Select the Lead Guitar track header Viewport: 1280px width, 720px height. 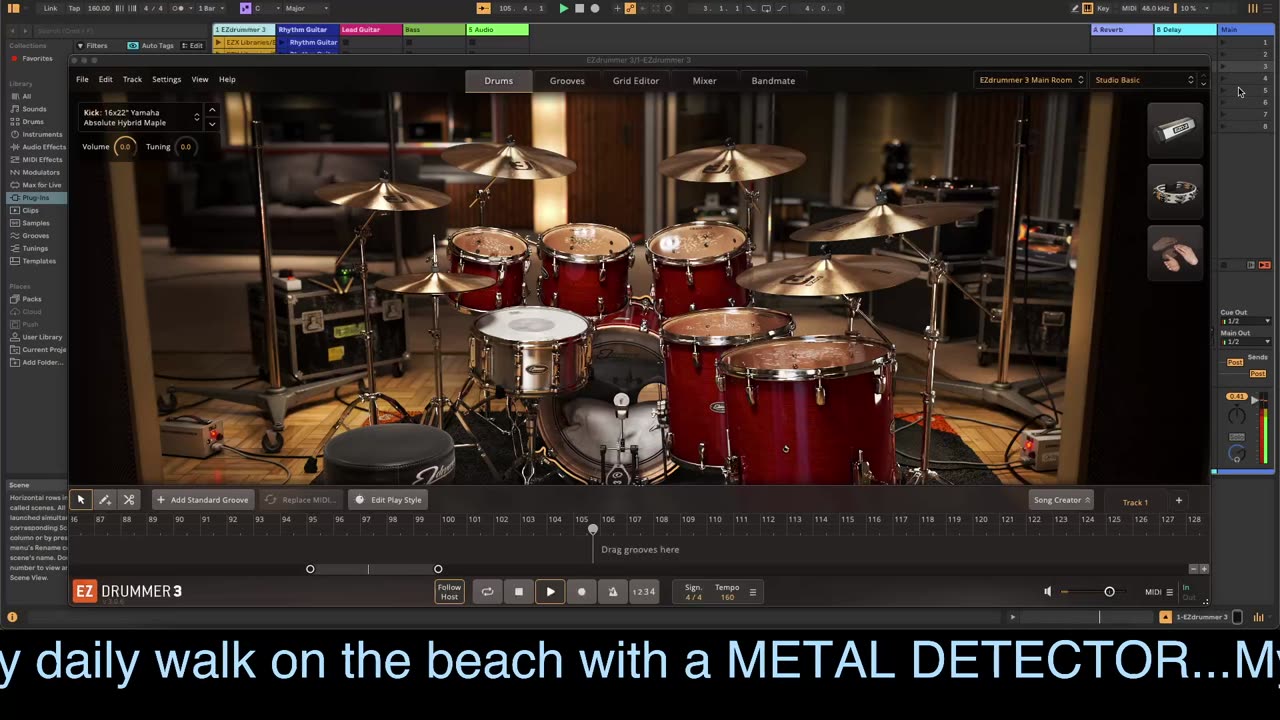[x=371, y=30]
